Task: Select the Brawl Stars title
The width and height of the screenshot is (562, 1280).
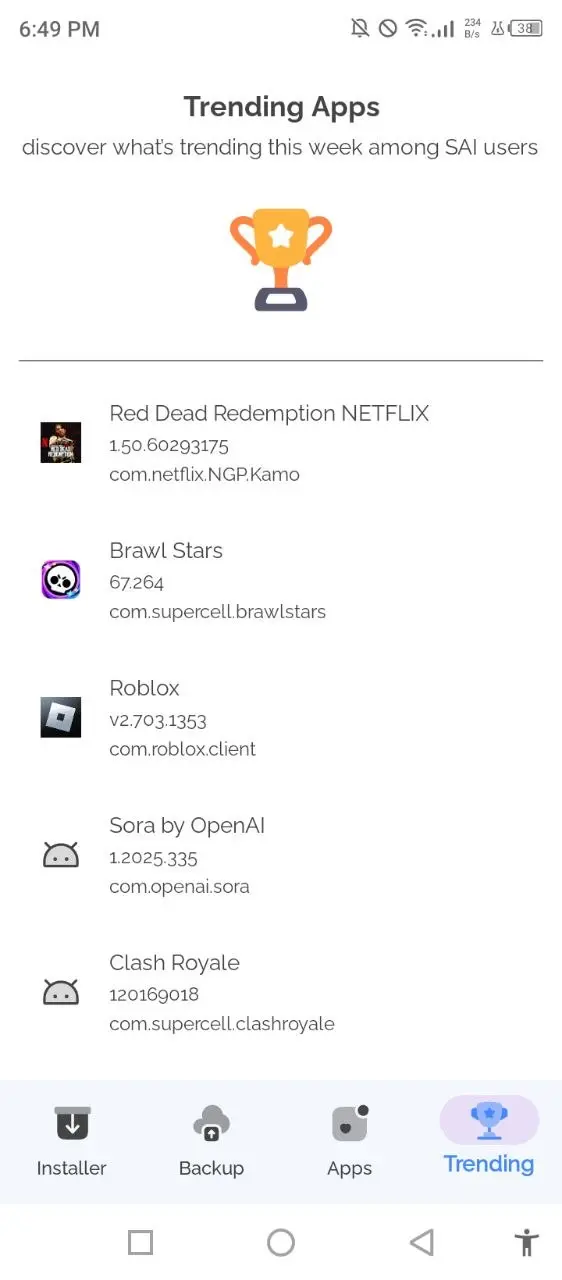Action: [166, 551]
